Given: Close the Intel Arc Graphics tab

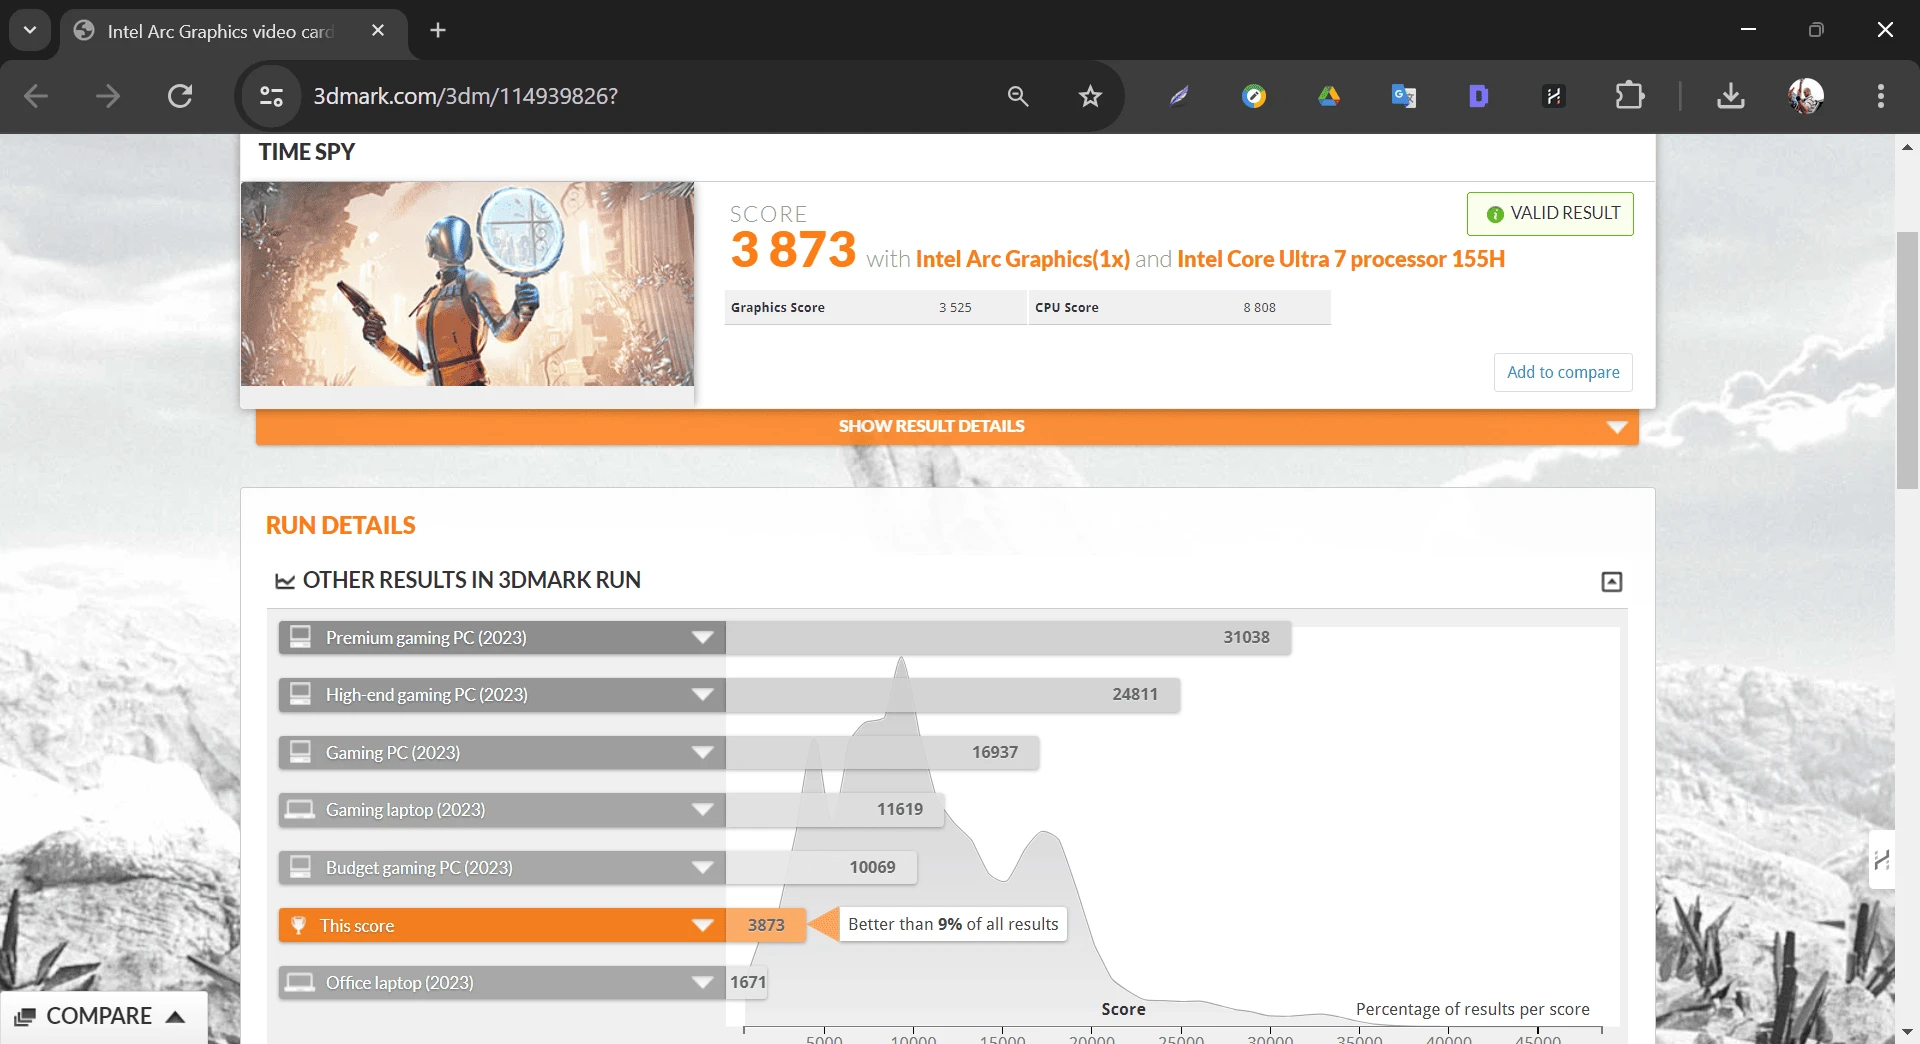Looking at the screenshot, I should [378, 30].
